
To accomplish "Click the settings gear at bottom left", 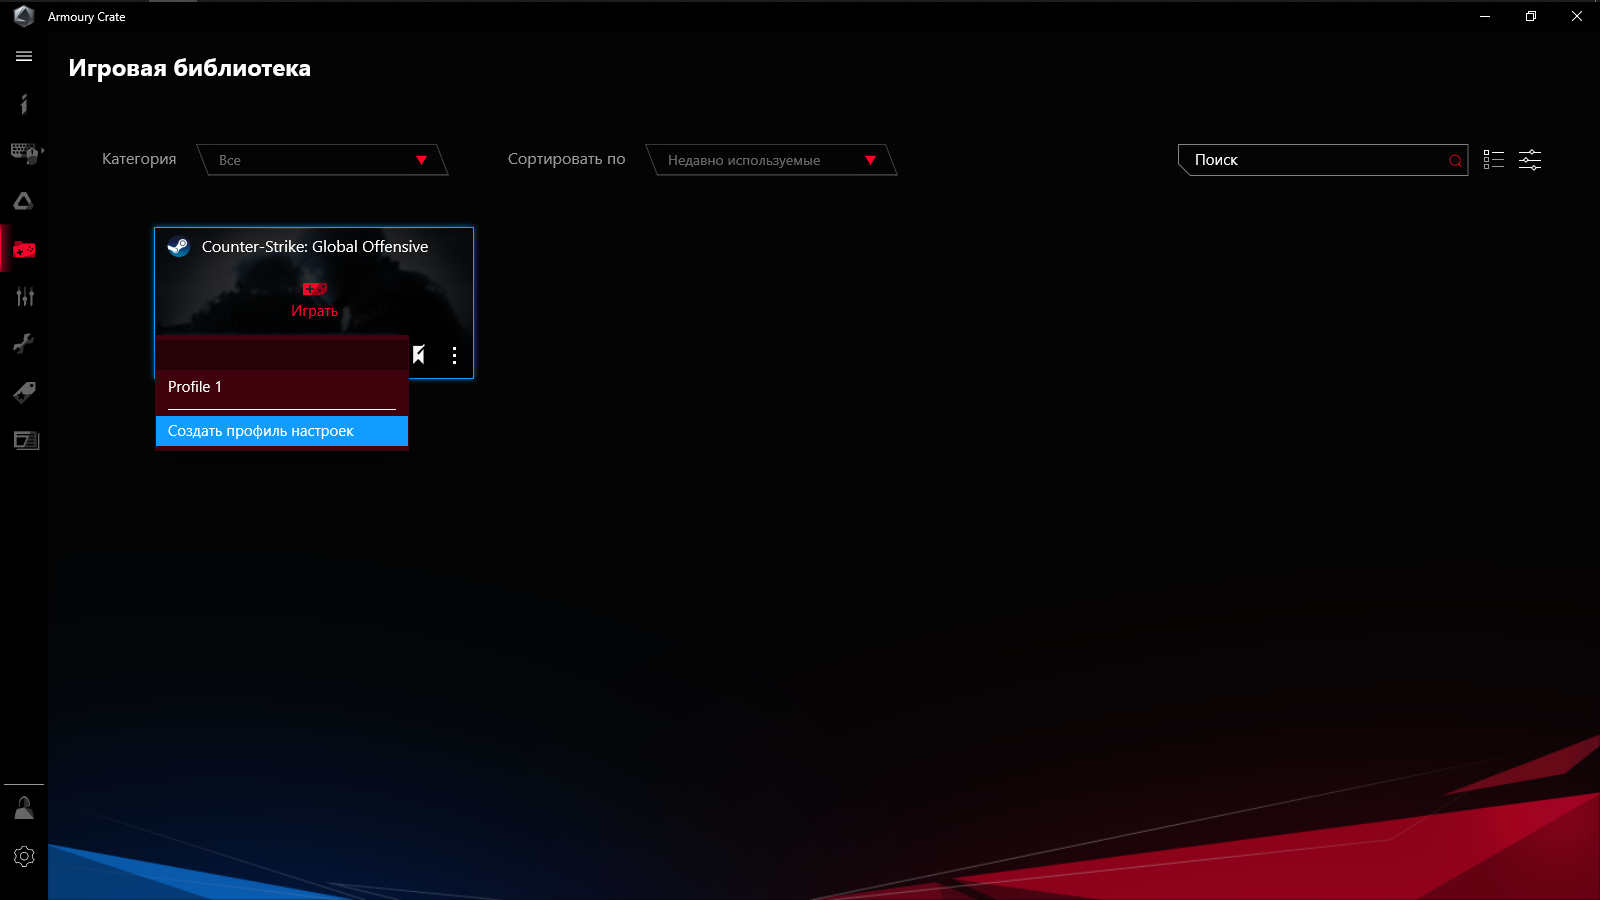I will 24,856.
